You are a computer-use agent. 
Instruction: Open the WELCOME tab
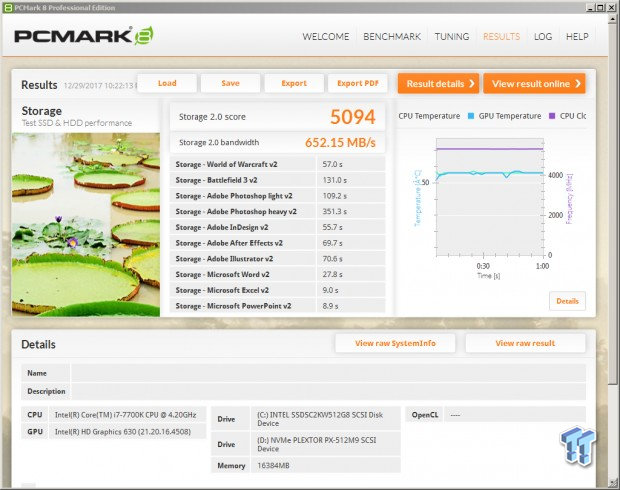pyautogui.click(x=325, y=37)
